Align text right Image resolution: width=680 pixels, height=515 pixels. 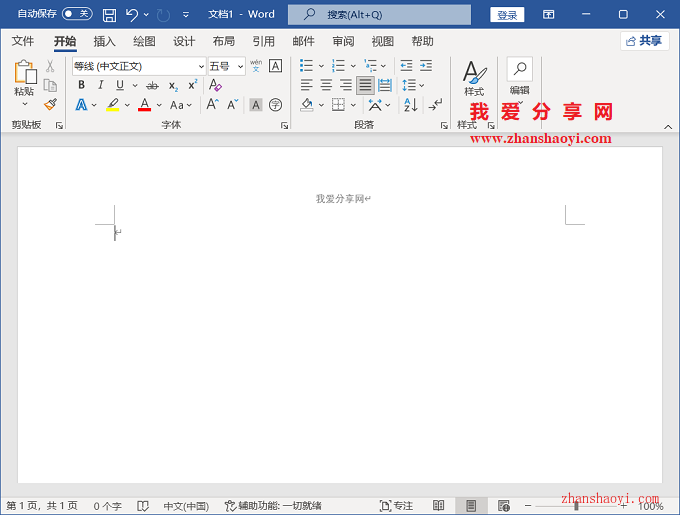click(346, 85)
